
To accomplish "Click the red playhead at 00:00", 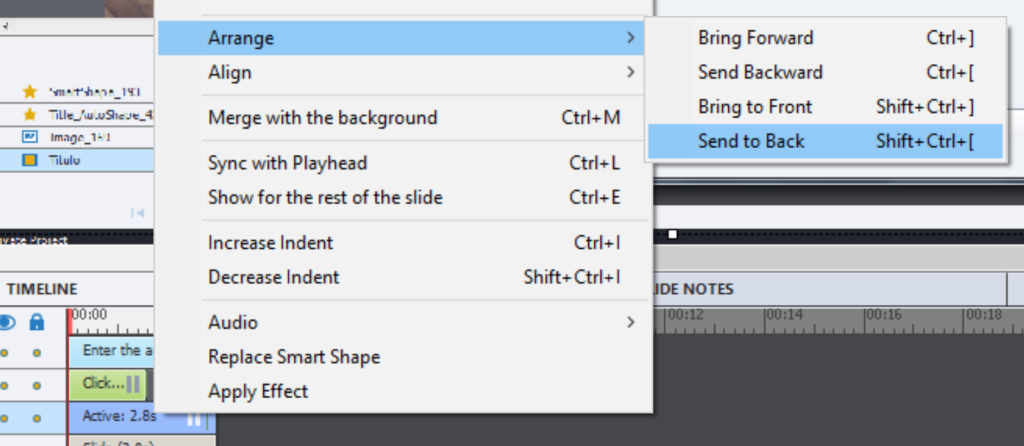I will [70, 320].
